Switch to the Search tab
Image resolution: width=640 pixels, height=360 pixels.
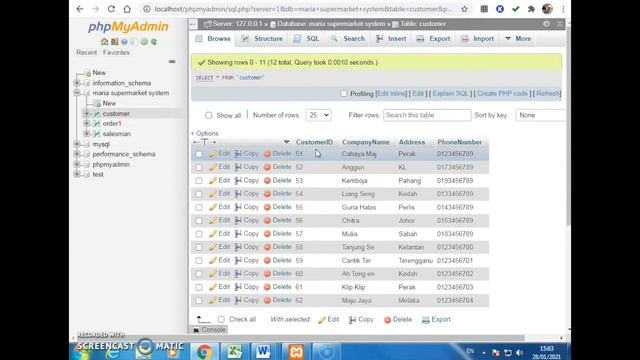(x=348, y=39)
